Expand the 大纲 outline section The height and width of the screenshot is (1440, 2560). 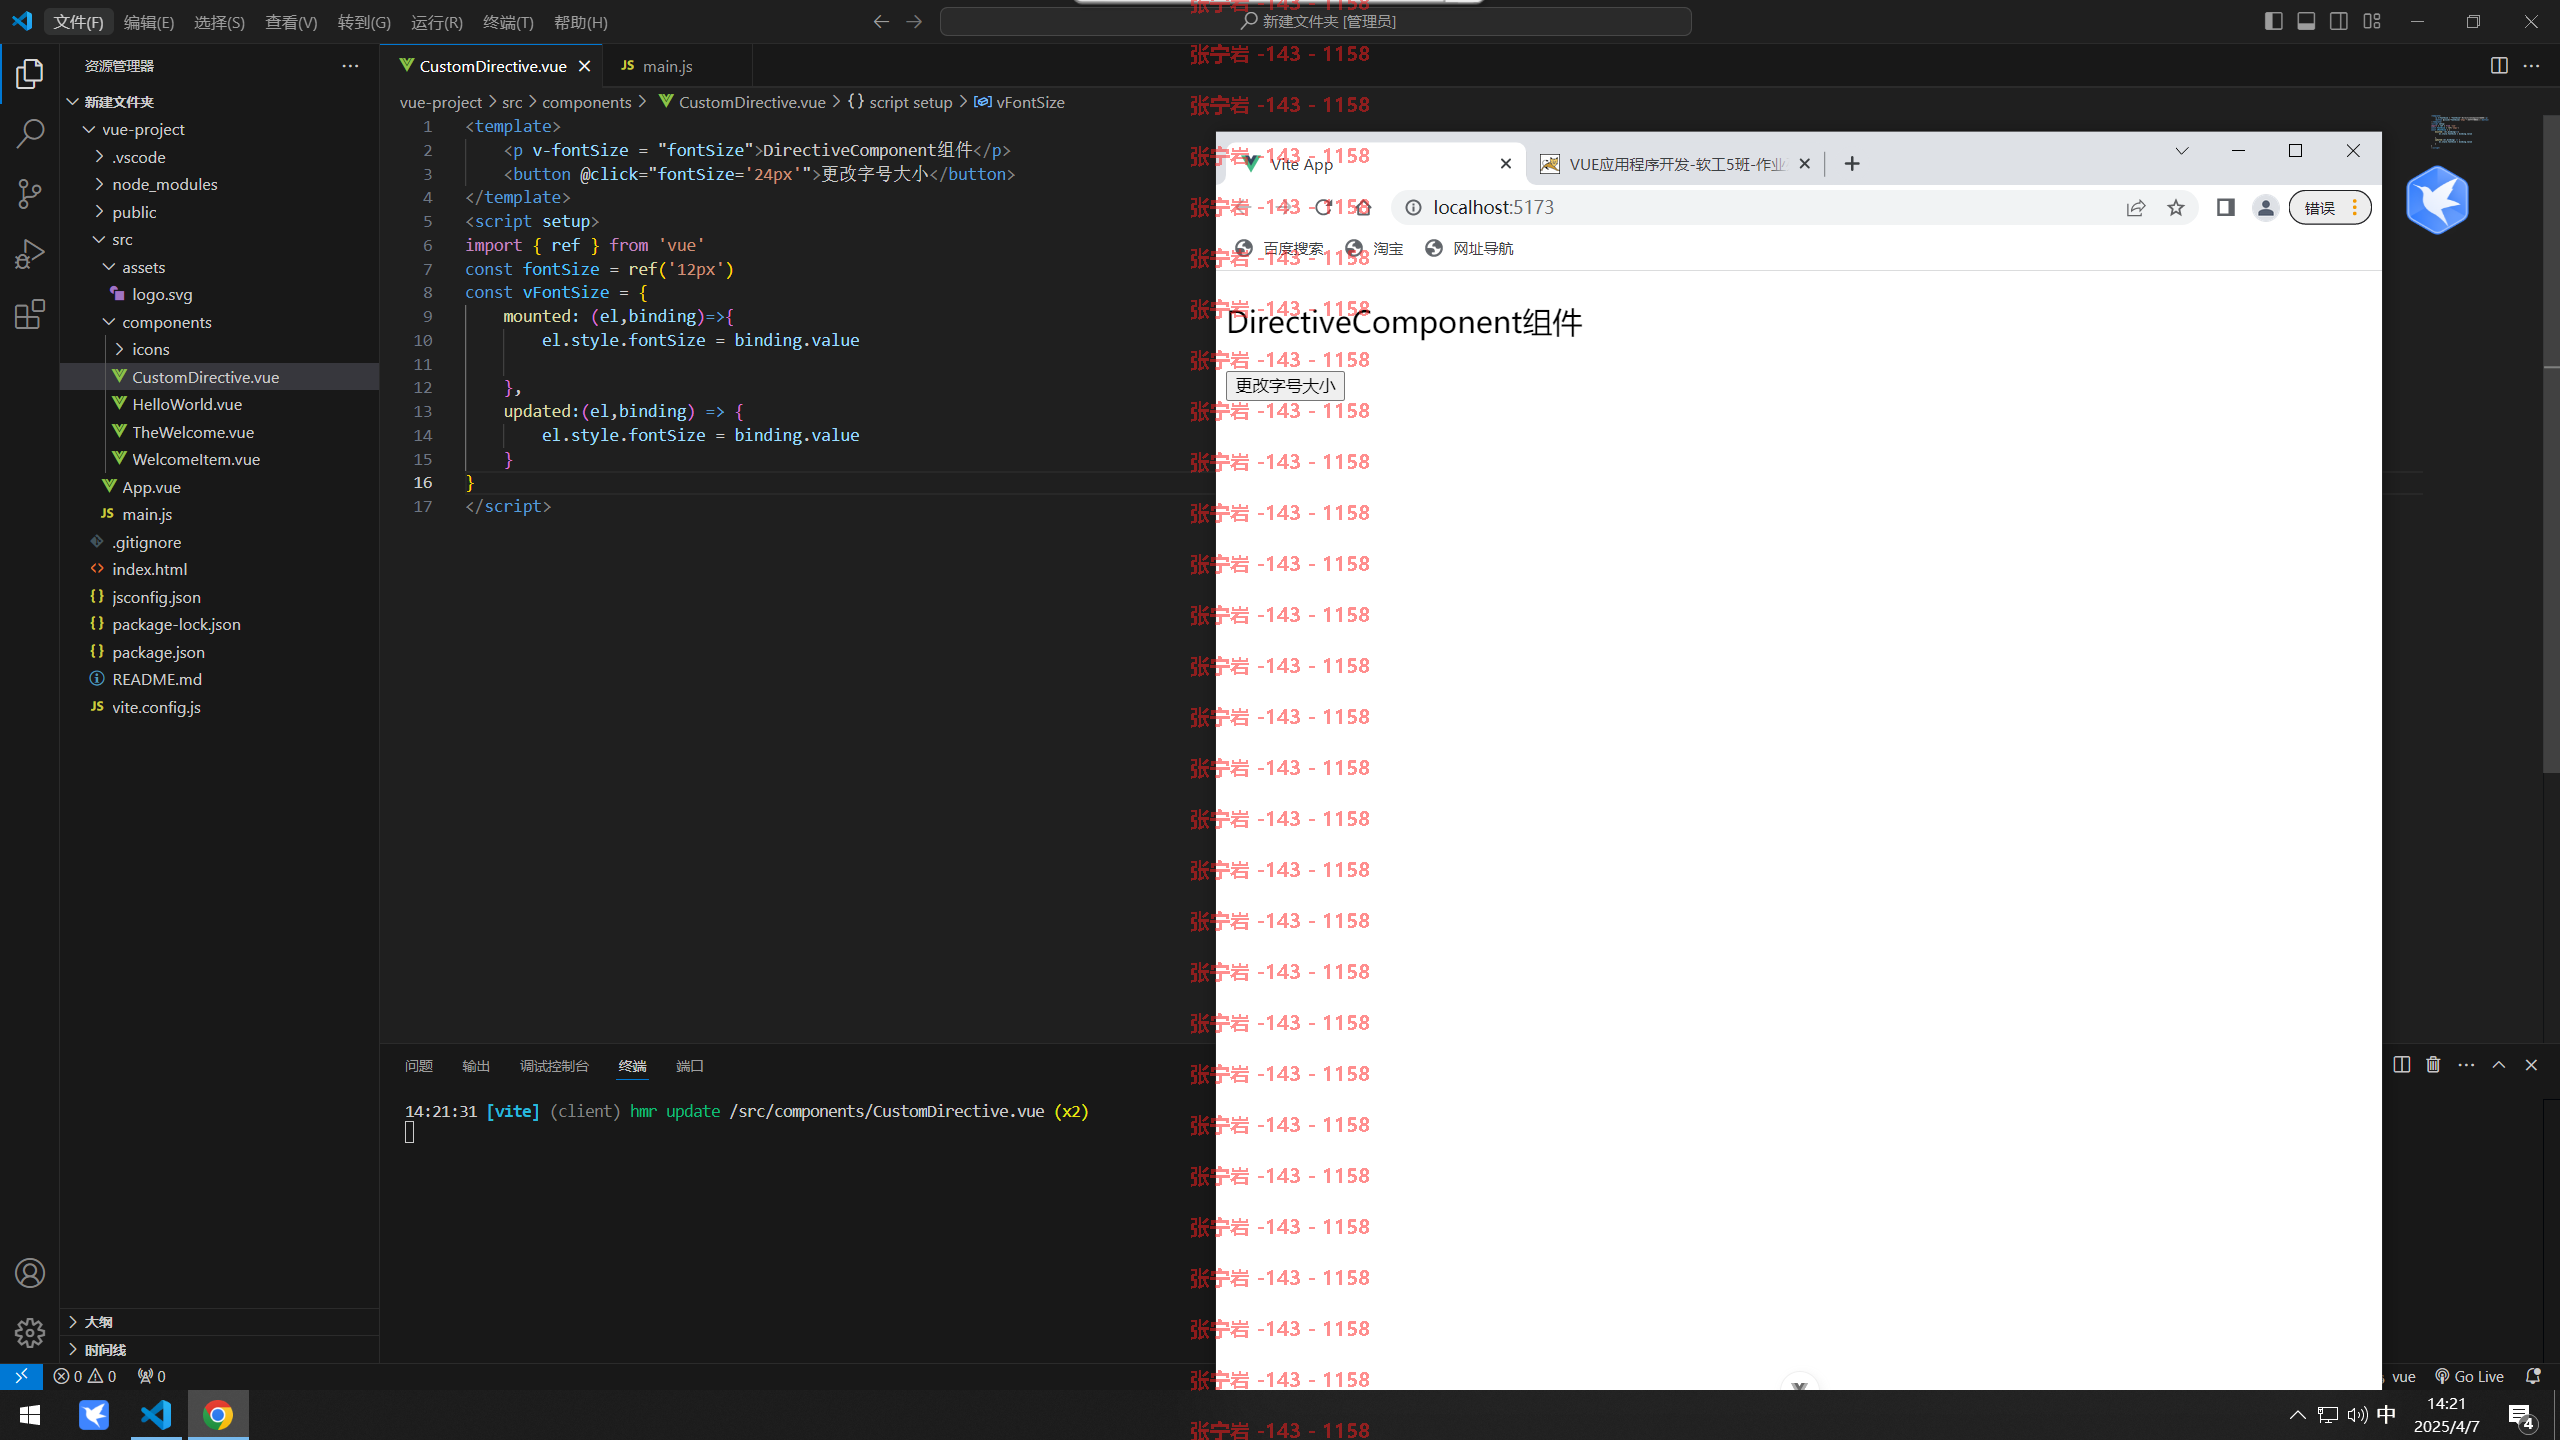219,1322
